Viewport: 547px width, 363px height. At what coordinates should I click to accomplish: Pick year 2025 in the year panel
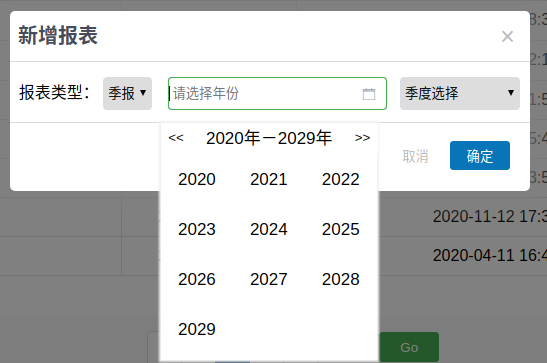[x=340, y=229]
